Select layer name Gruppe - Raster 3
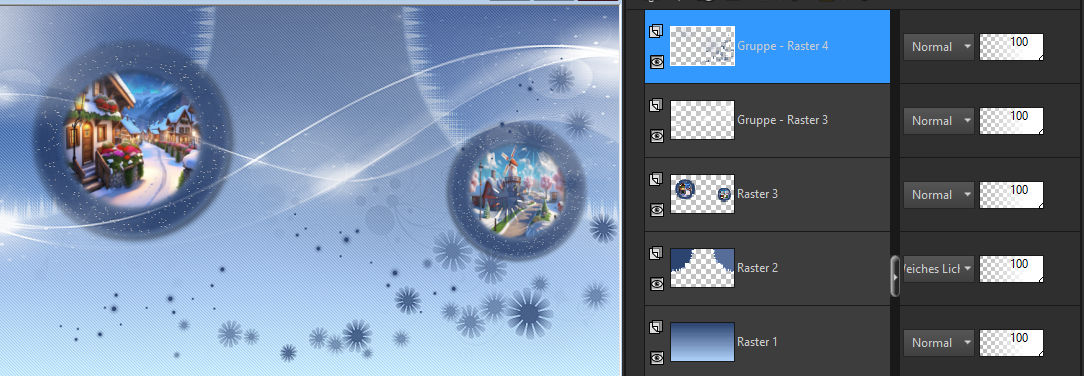Screen dimensions: 1084x376 point(783,120)
